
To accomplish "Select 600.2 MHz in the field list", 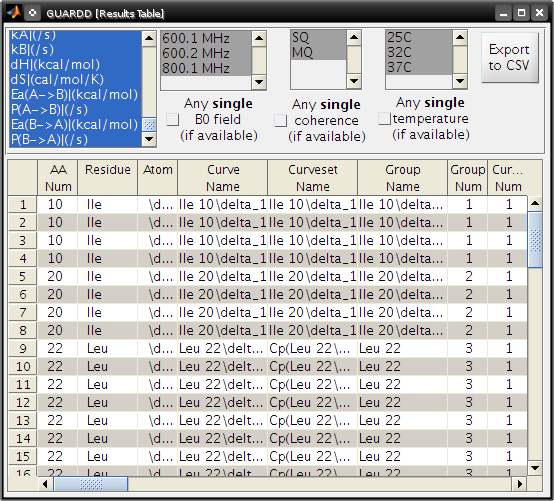I will pyautogui.click(x=206, y=53).
